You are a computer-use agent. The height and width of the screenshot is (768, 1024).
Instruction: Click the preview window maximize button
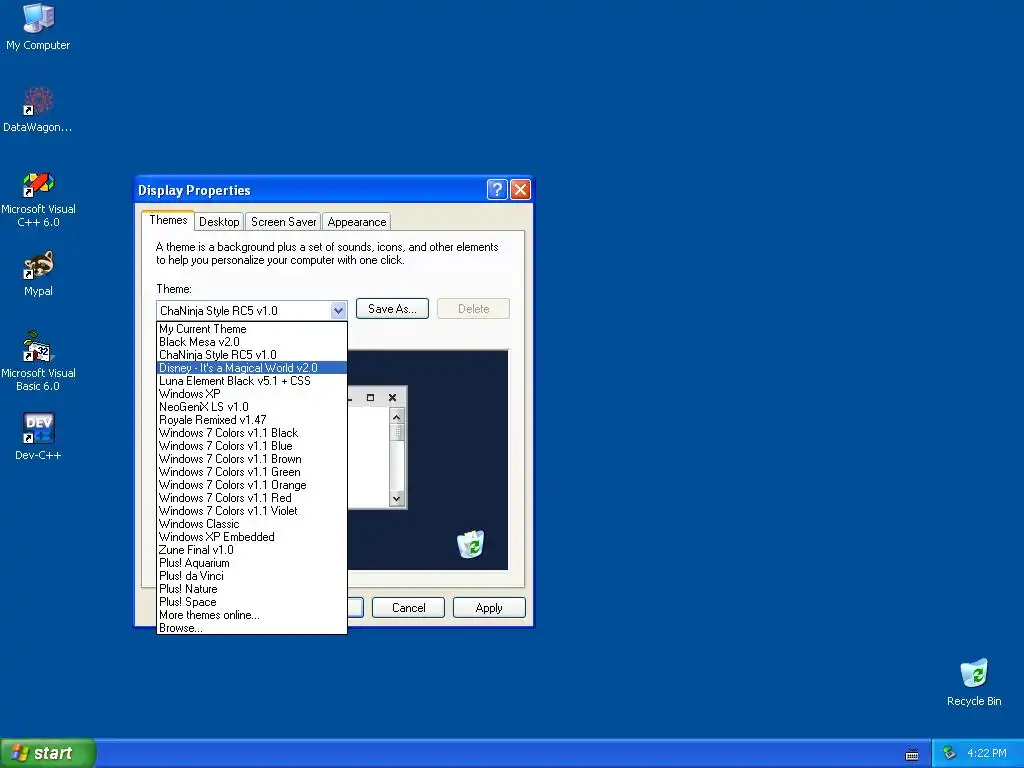[x=370, y=397]
